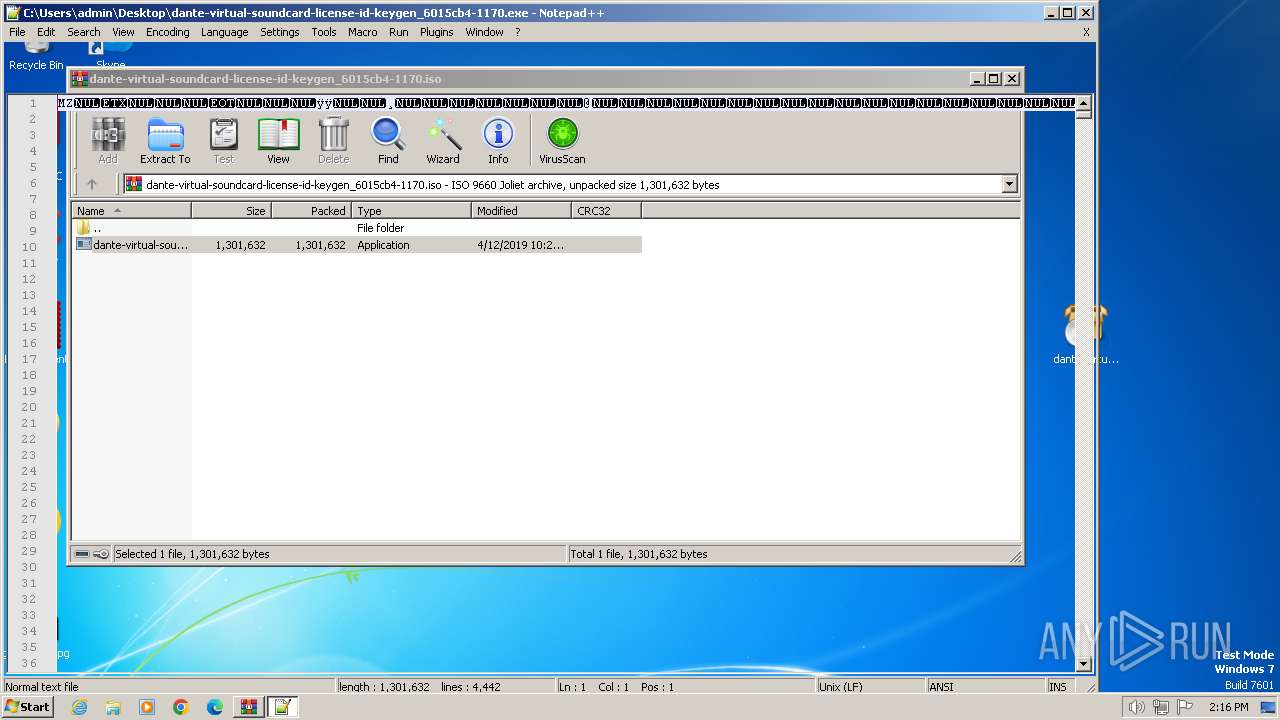Go up one folder level arrow
The width and height of the screenshot is (1280, 720).
[92, 184]
